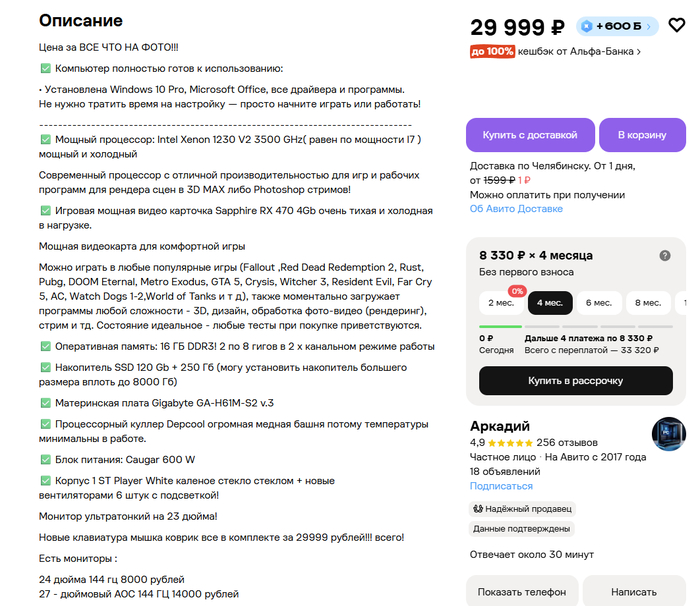Click the до 100% cashback red badge
Viewport: 700px width, 606px height.
[x=492, y=51]
